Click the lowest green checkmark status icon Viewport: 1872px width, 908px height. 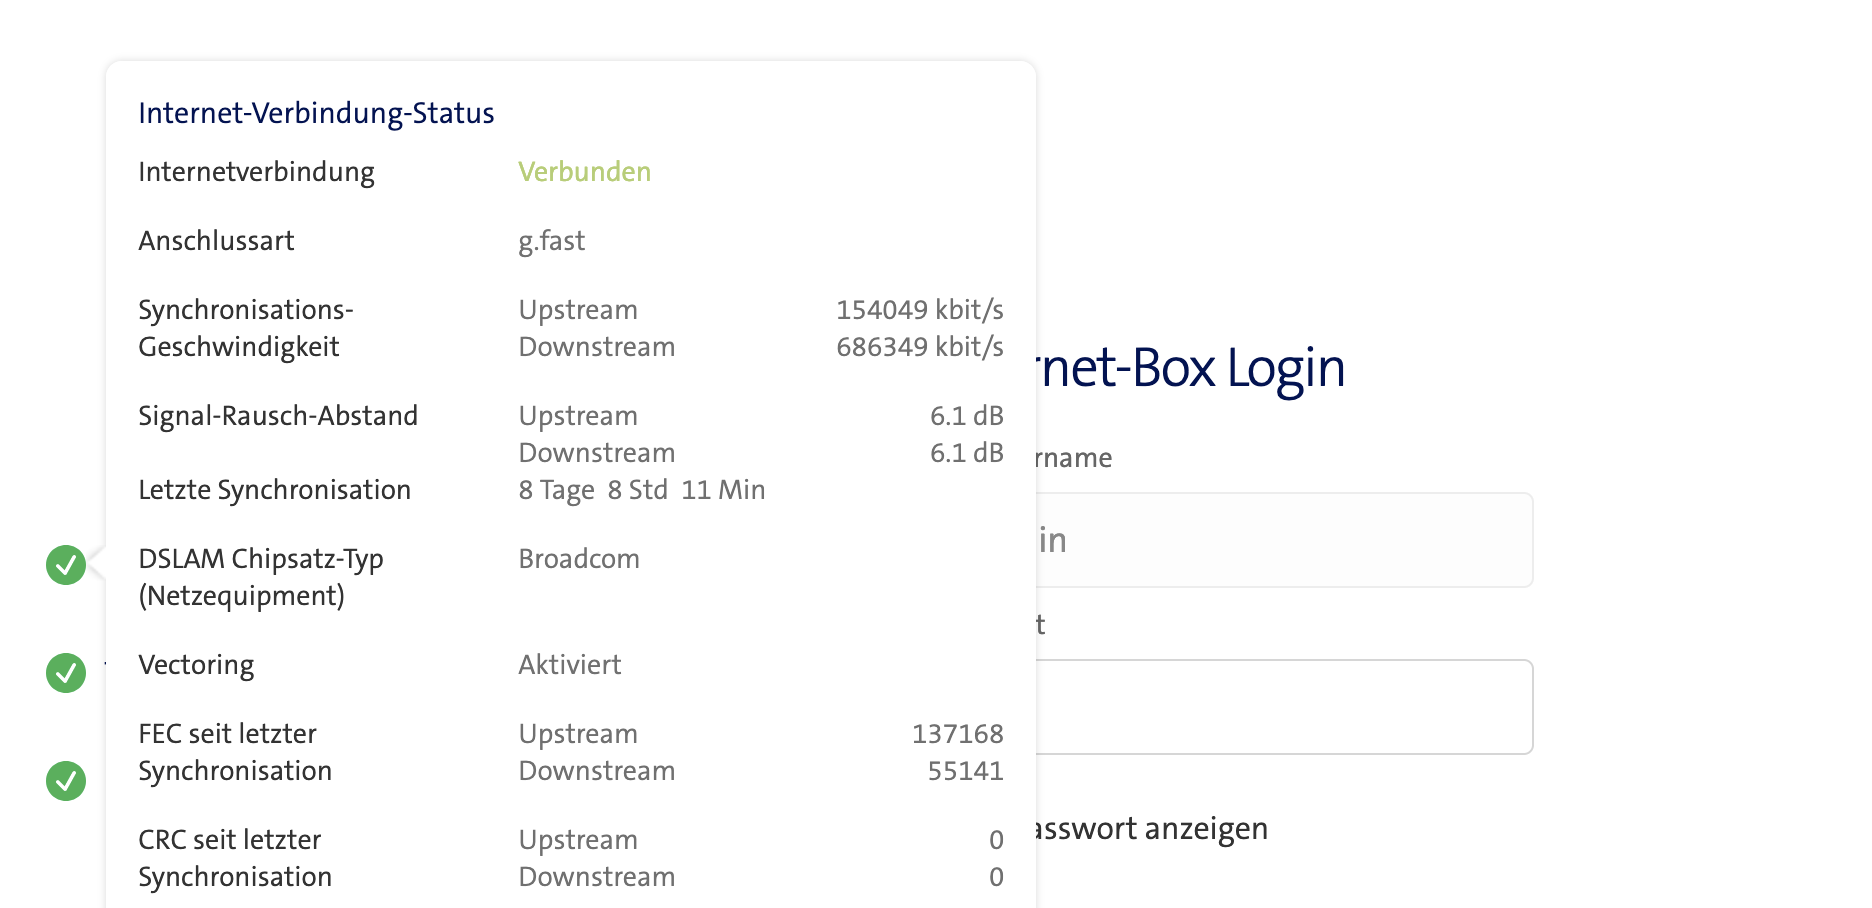pos(66,781)
